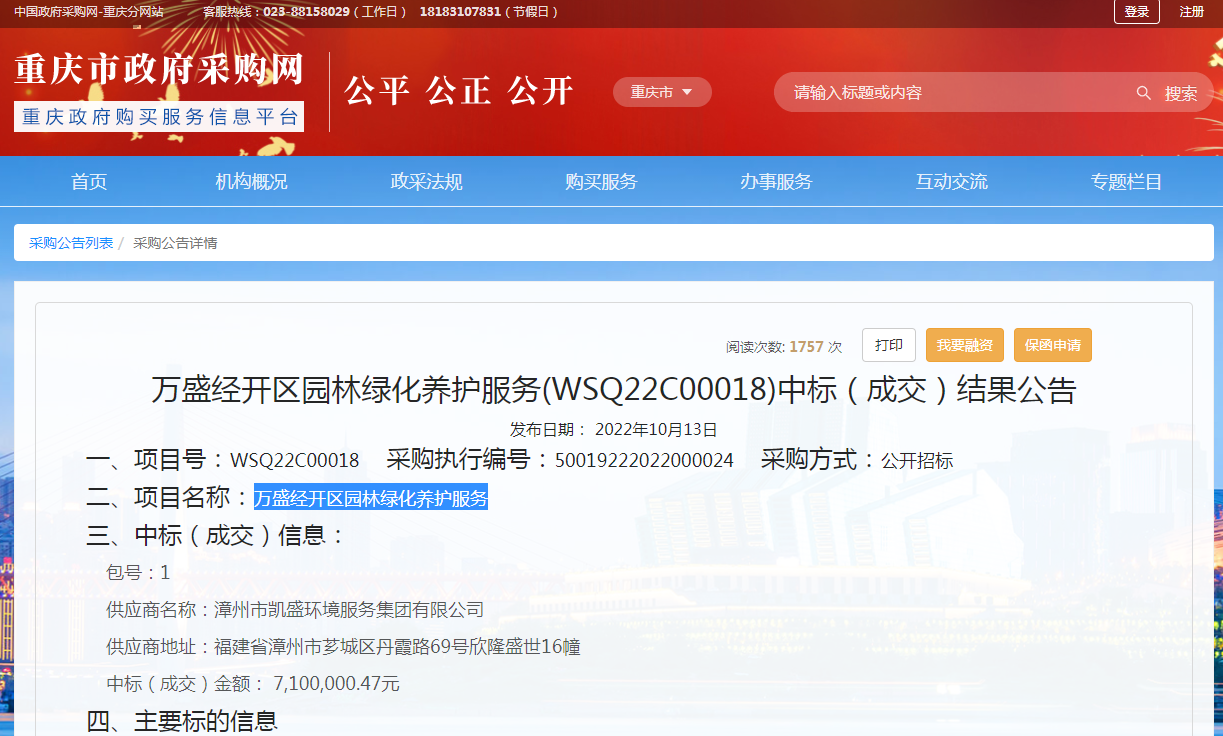
Task: Click the 采购公告详情 breadcrumb
Action: pos(175,243)
